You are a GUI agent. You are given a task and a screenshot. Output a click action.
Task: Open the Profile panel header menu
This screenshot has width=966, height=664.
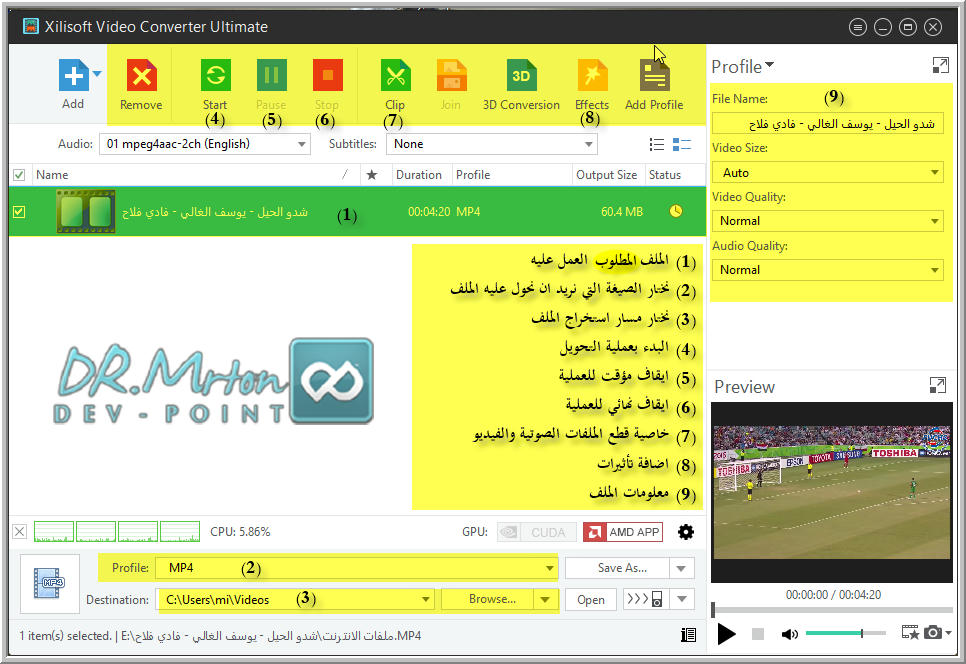(743, 67)
